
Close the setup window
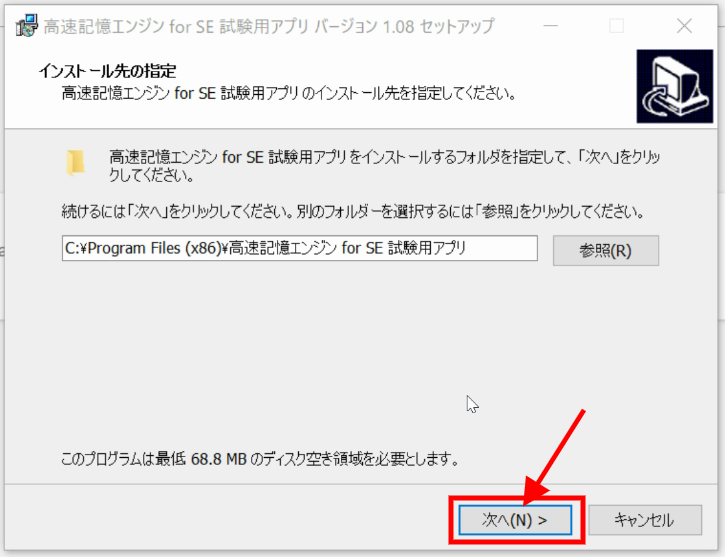coord(684,26)
